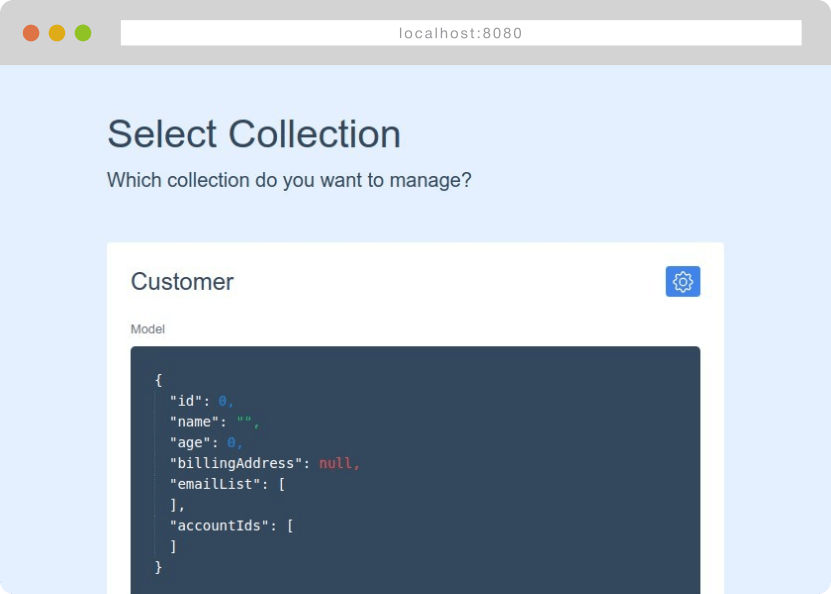Click the "name": "" line in model
The image size is (831, 594).
(214, 422)
